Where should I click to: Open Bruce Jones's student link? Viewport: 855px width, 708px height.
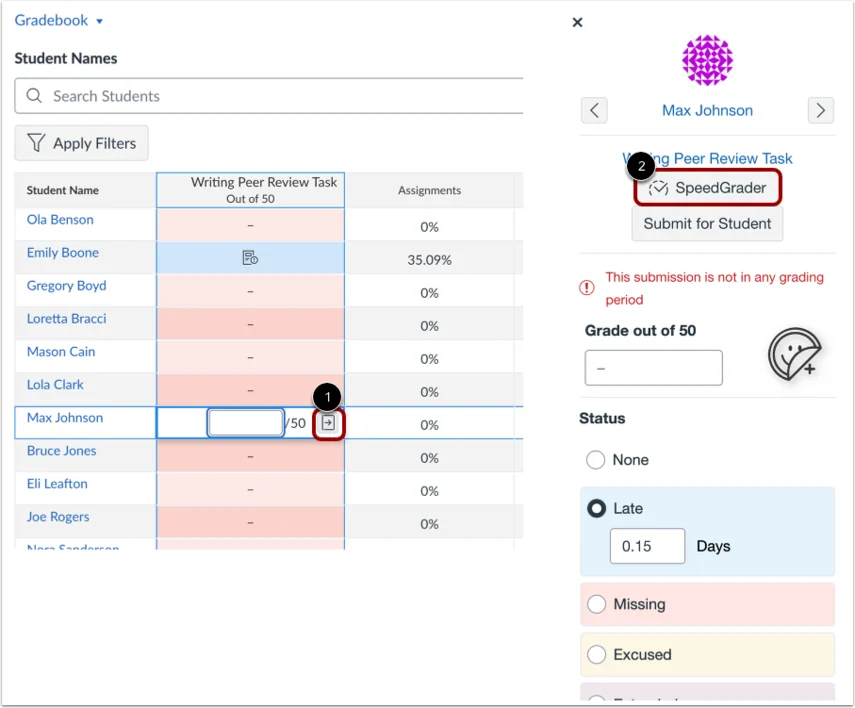(62, 451)
